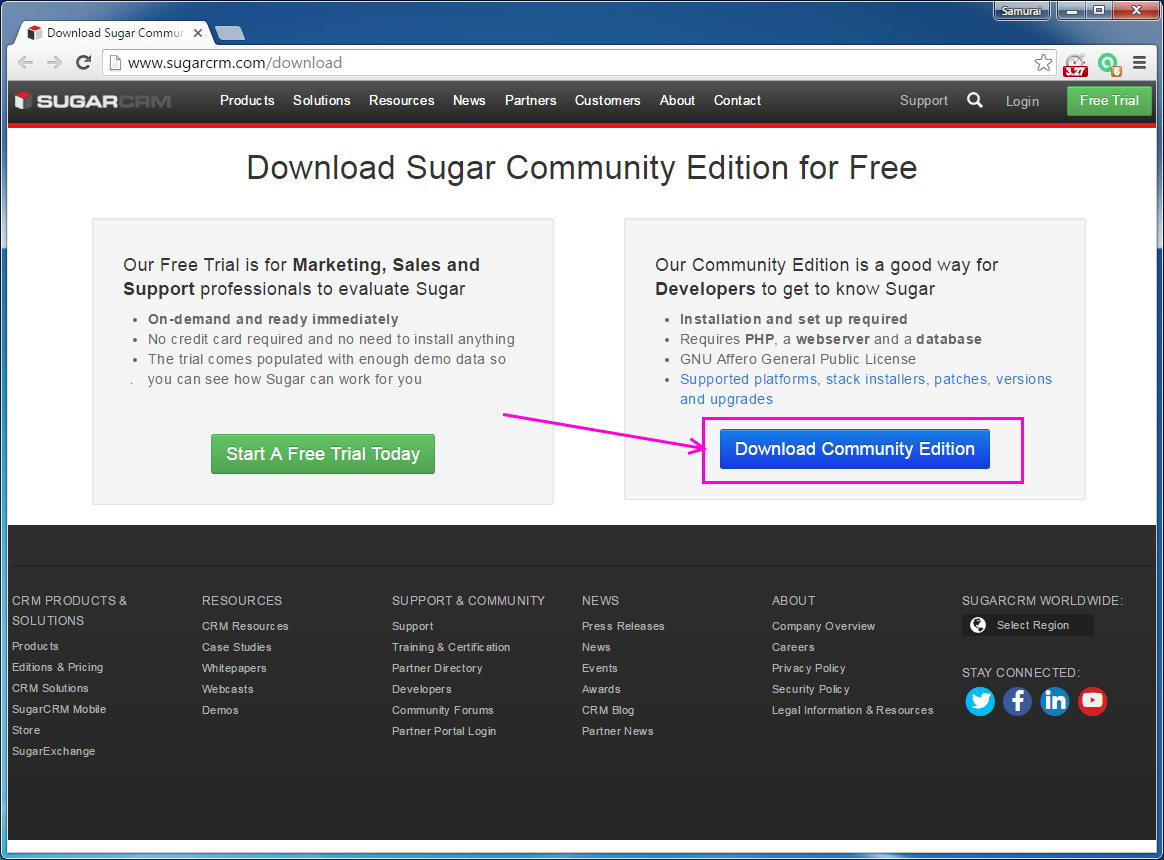Open SugarCRM YouTube channel icon

1092,701
